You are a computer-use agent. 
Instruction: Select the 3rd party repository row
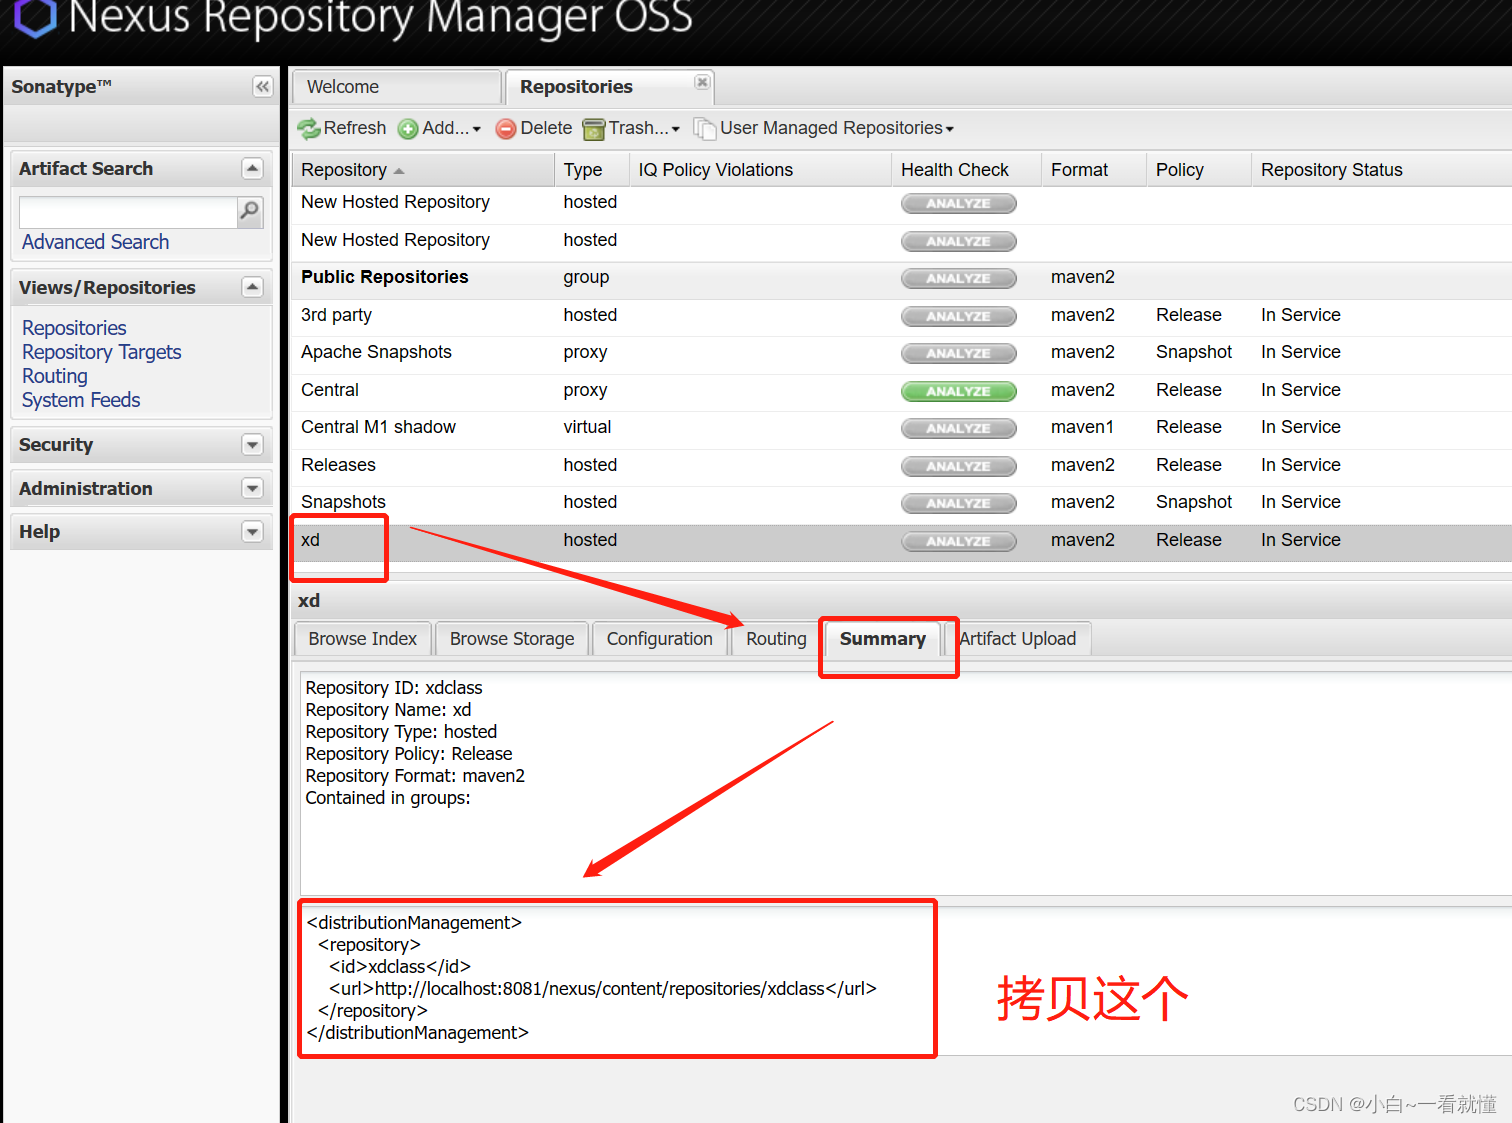pyautogui.click(x=901, y=316)
